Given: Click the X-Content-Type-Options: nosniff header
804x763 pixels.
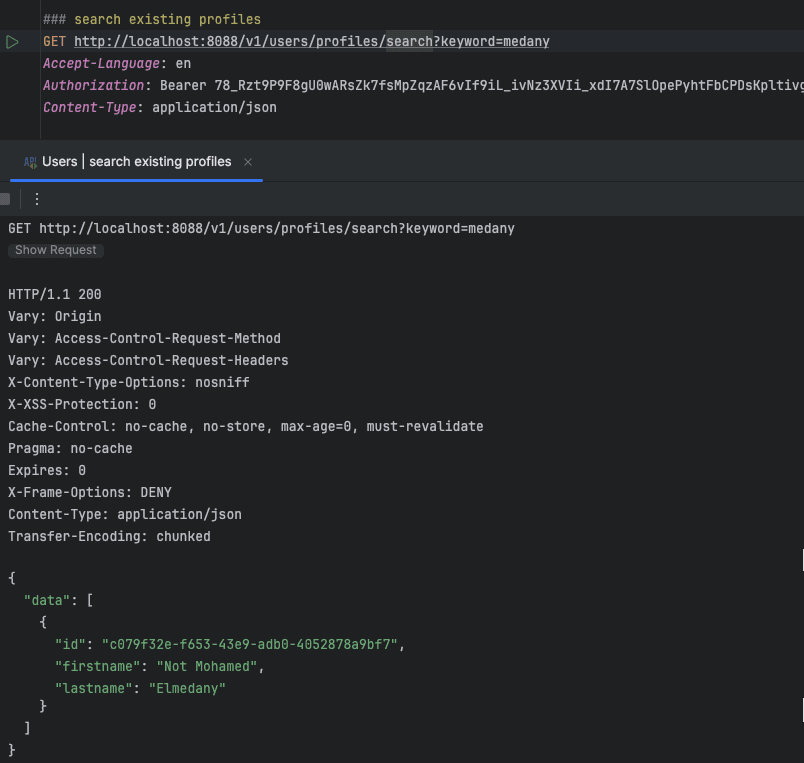Looking at the screenshot, I should pyautogui.click(x=129, y=383).
